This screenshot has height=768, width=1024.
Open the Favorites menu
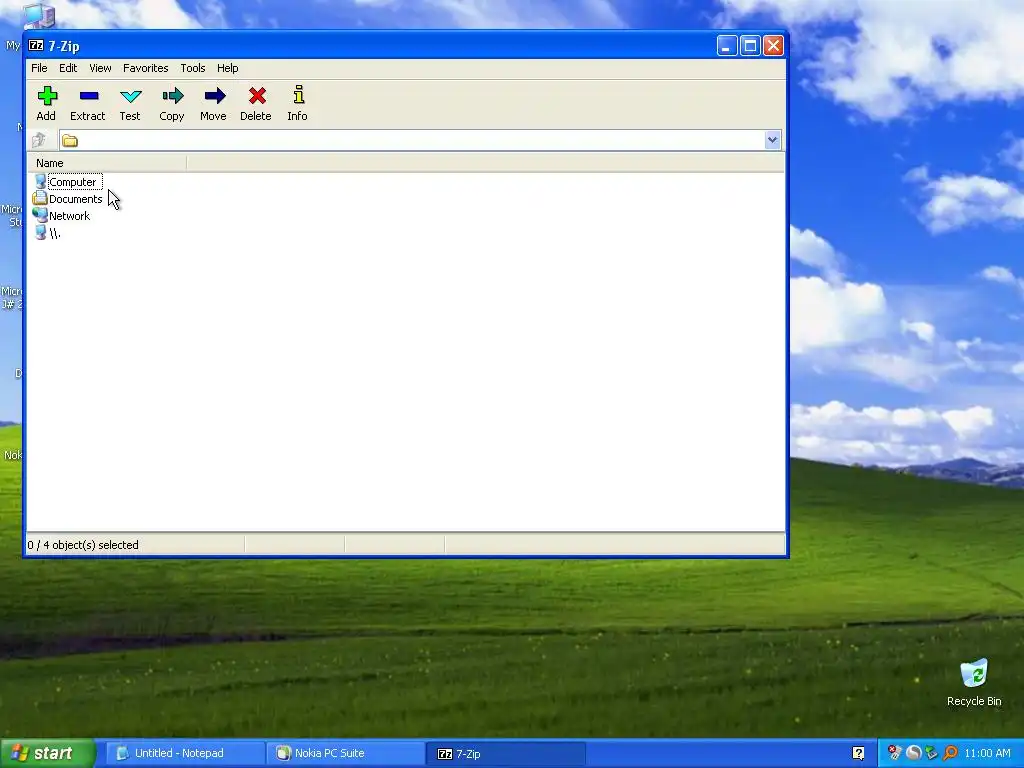(146, 68)
